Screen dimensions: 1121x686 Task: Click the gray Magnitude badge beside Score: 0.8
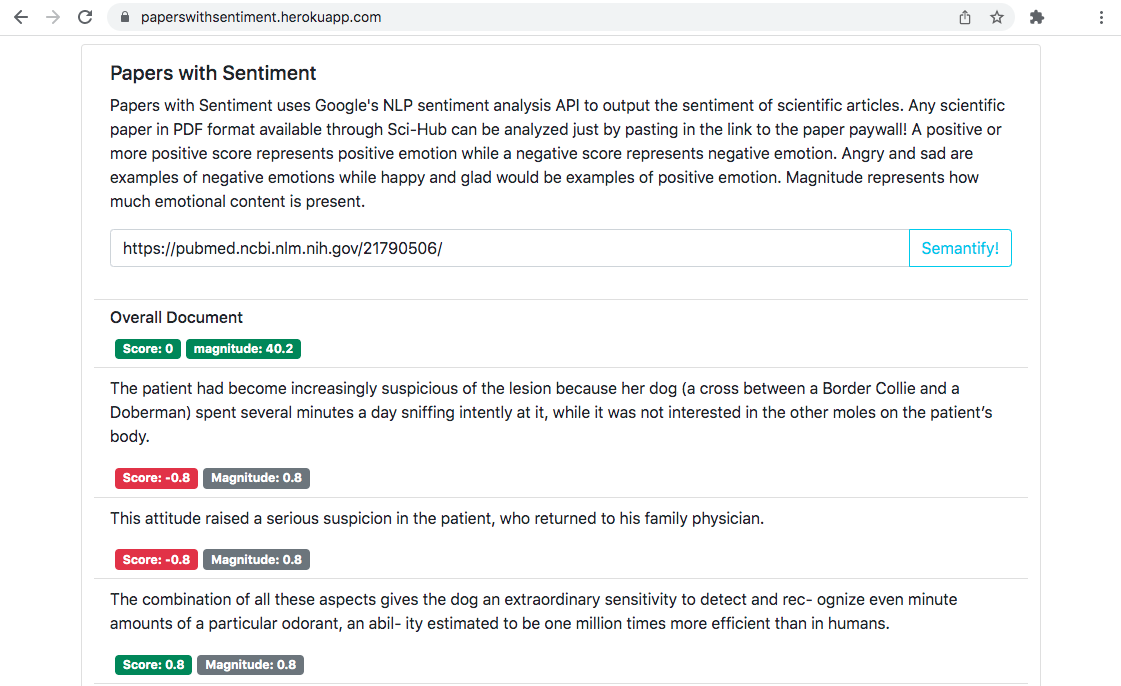coord(250,664)
